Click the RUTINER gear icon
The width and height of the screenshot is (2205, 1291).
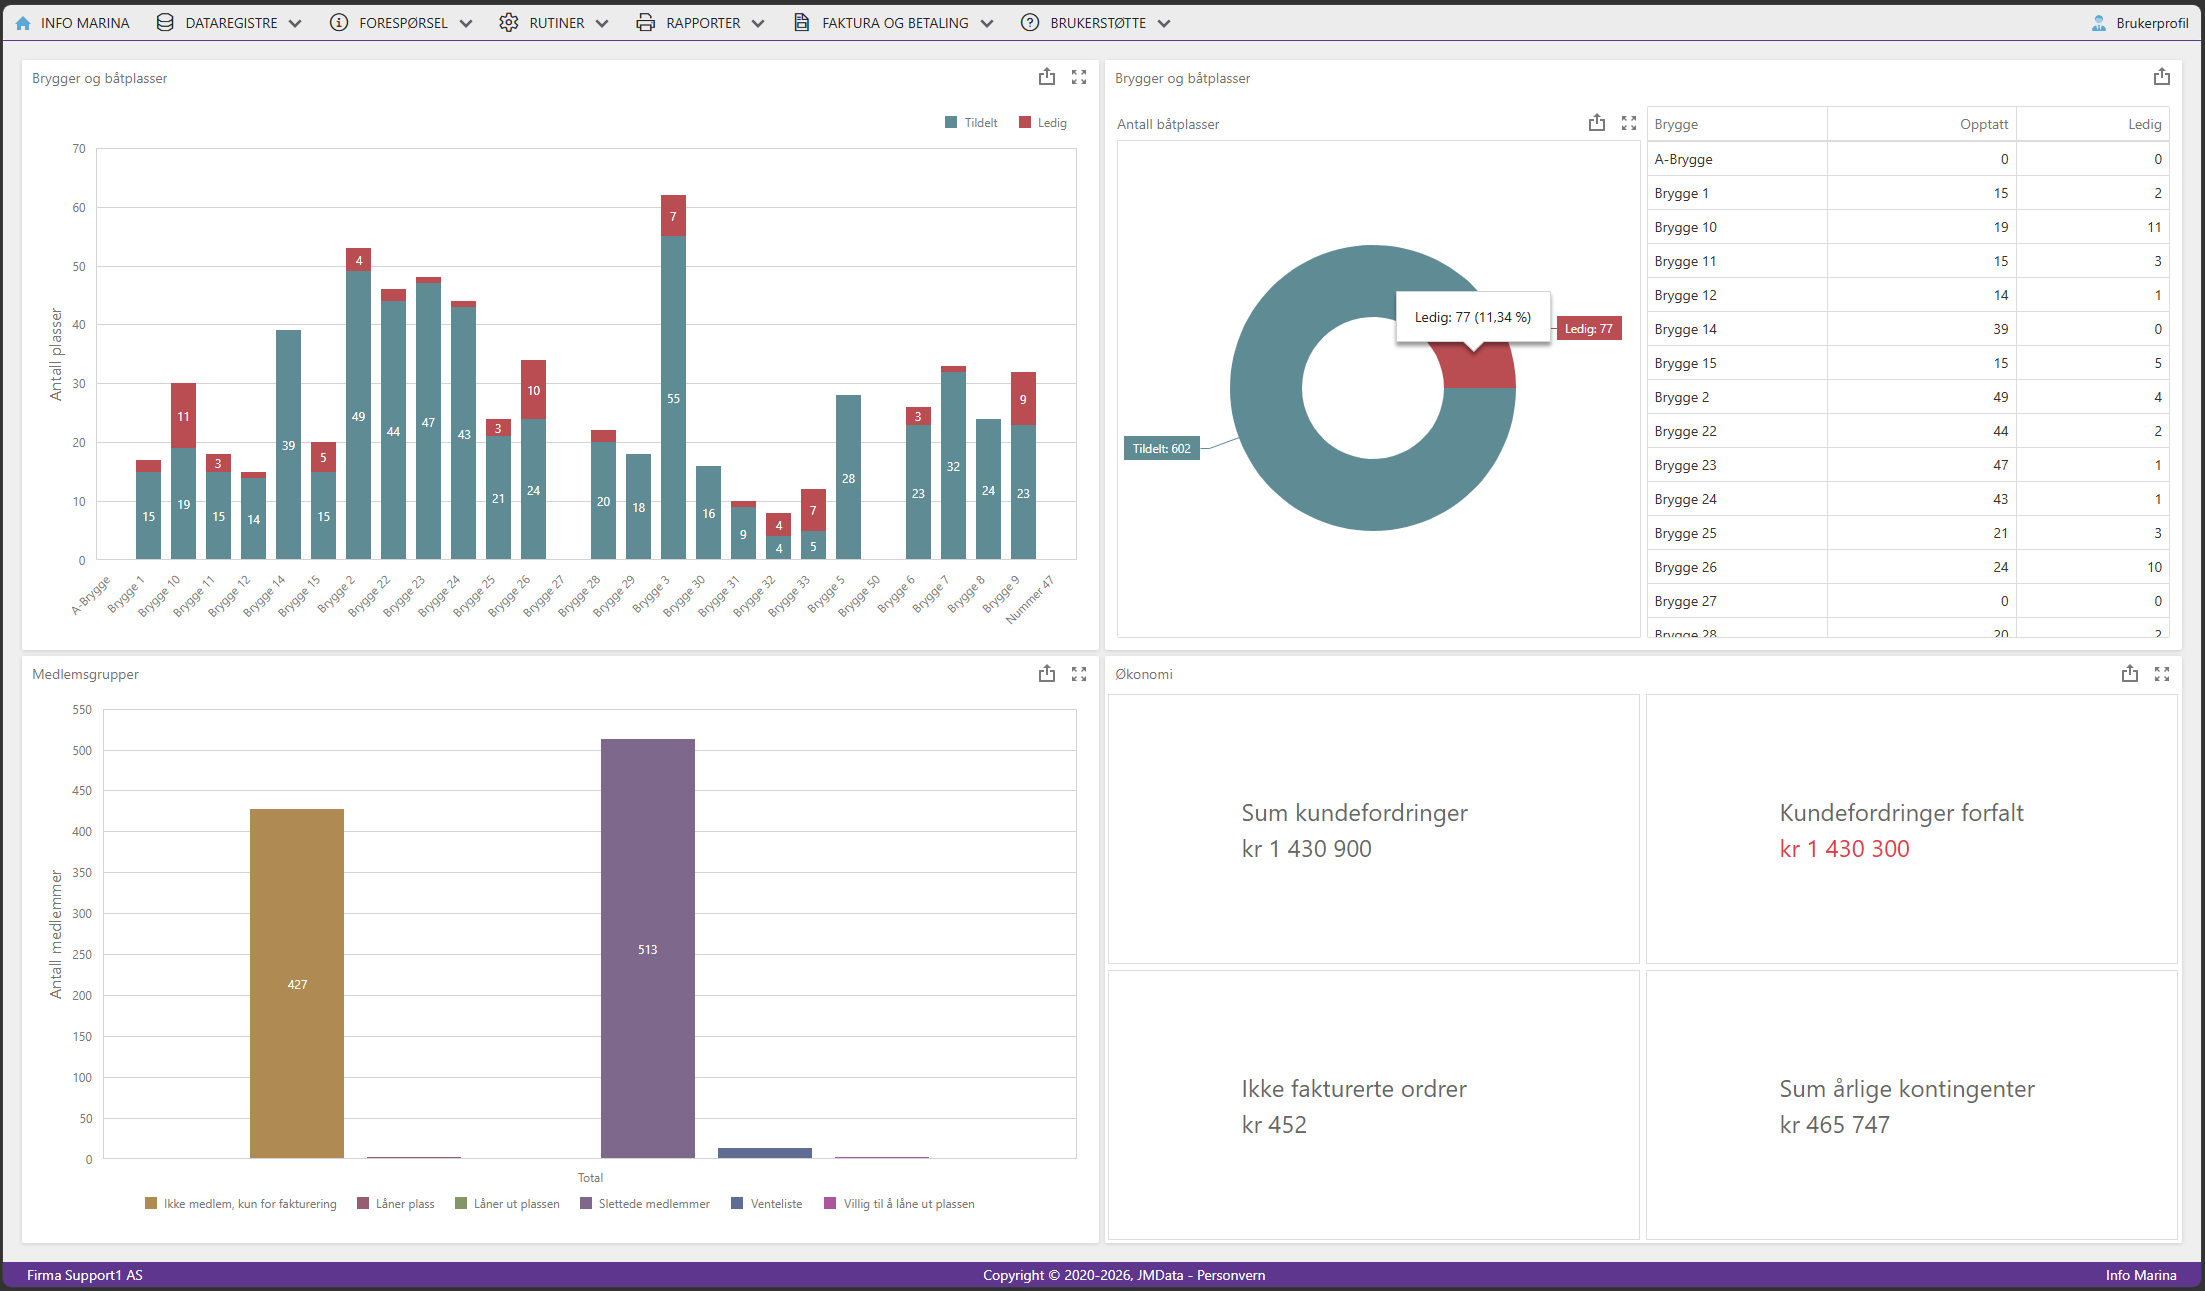[509, 22]
